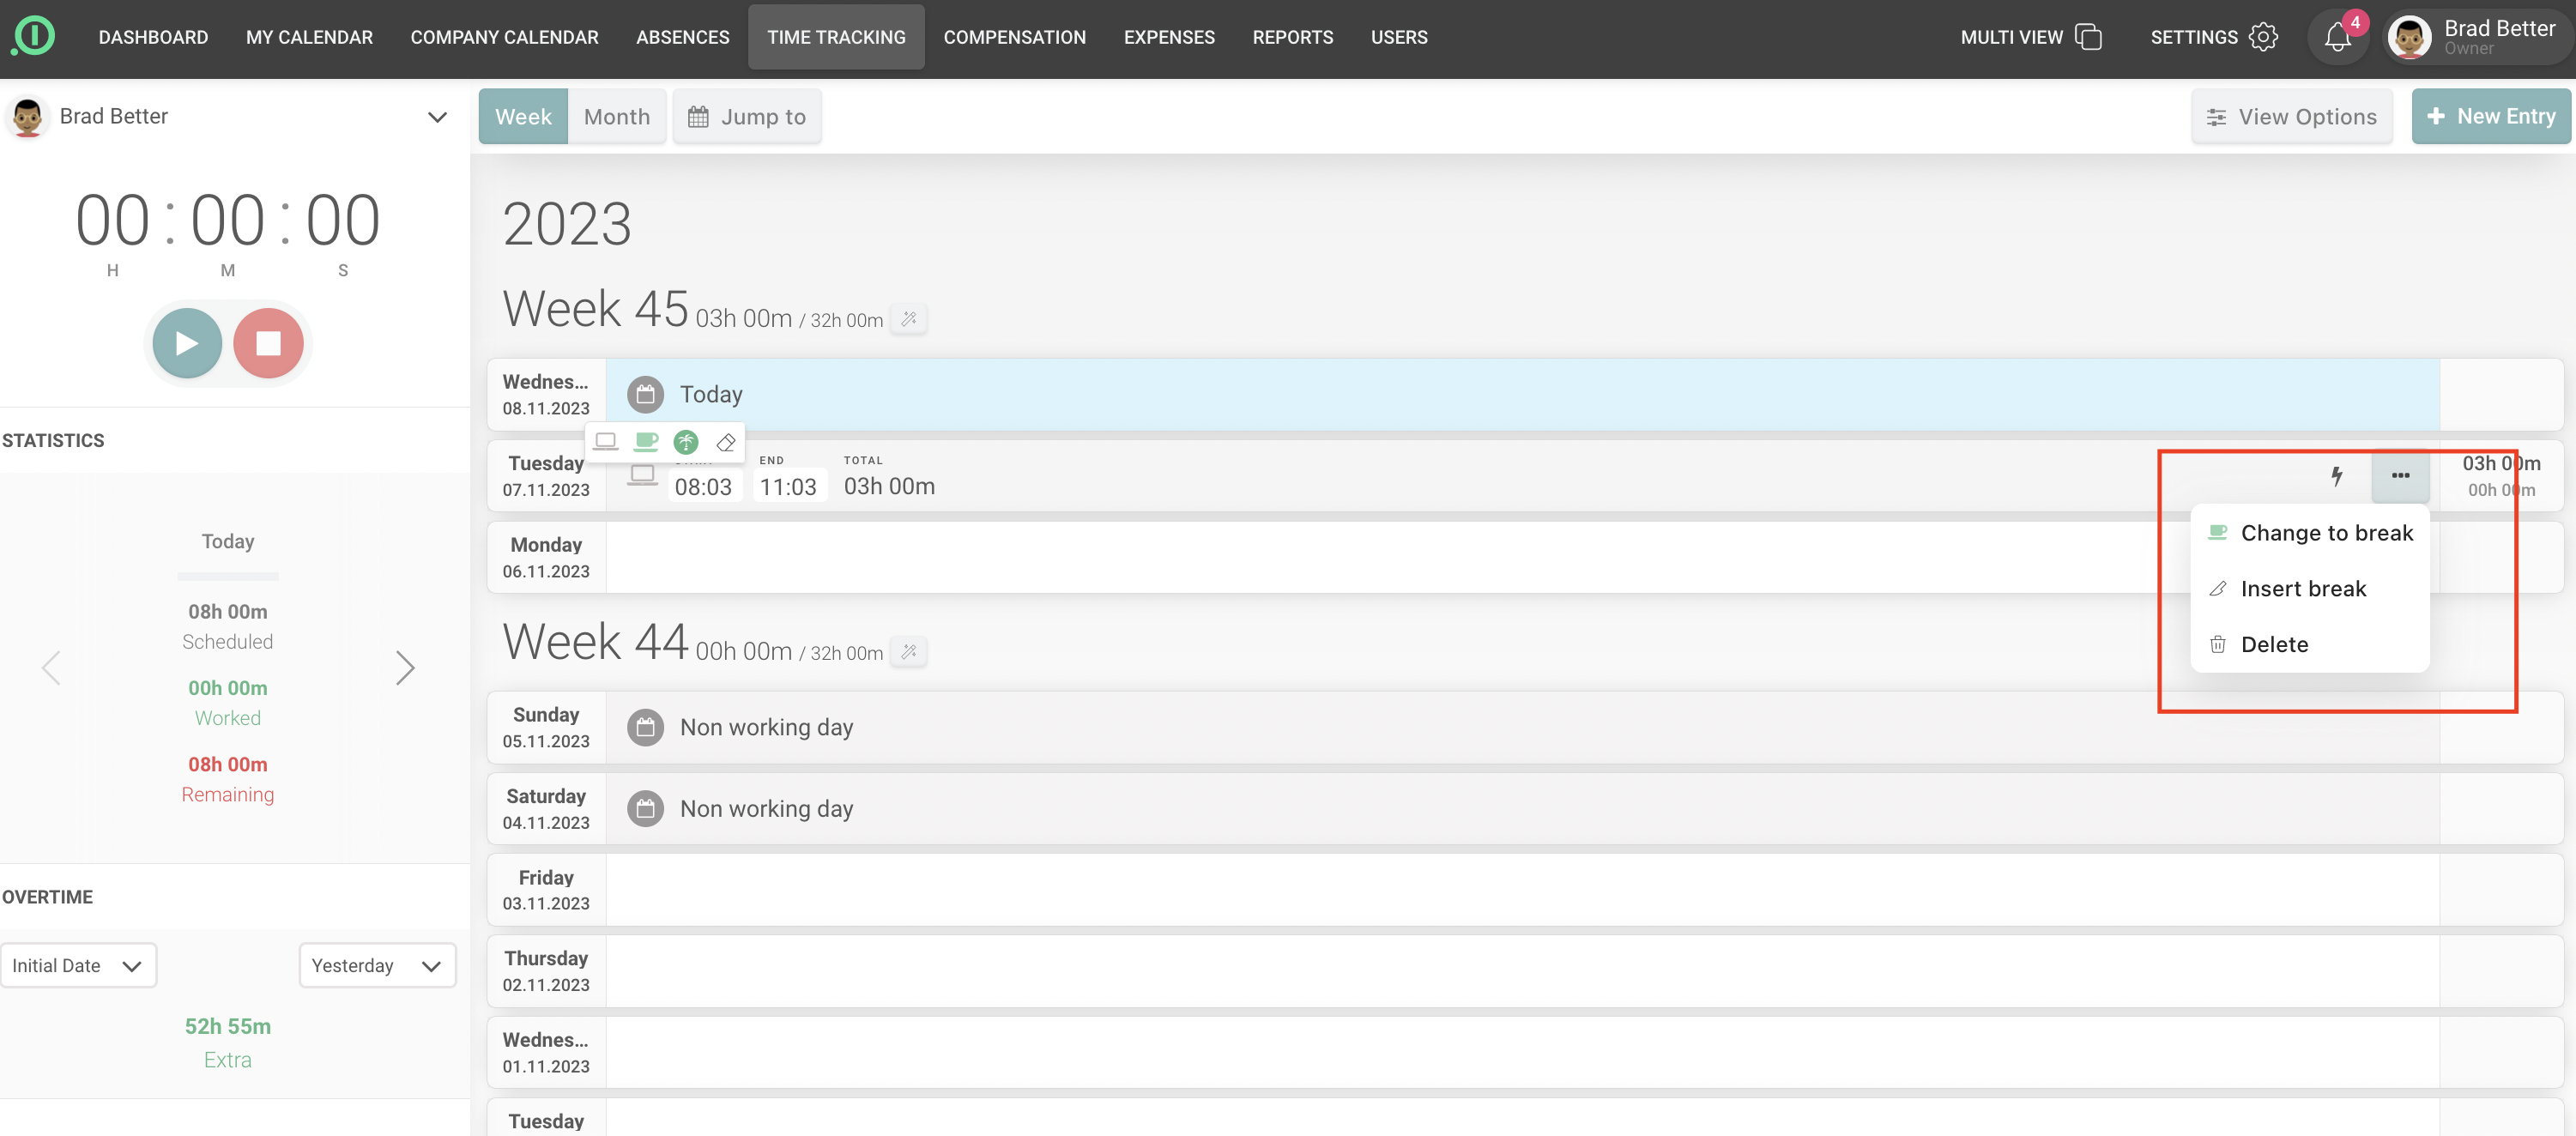Click the Multi View windows icon

(x=2088, y=37)
